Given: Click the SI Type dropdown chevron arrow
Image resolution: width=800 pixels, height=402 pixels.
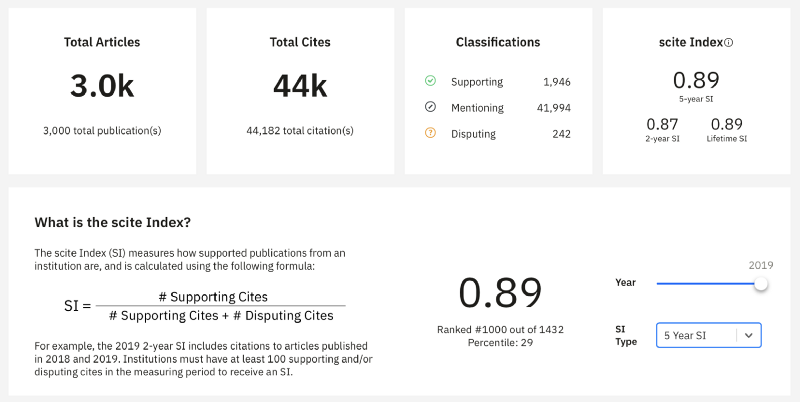Looking at the screenshot, I should (747, 335).
